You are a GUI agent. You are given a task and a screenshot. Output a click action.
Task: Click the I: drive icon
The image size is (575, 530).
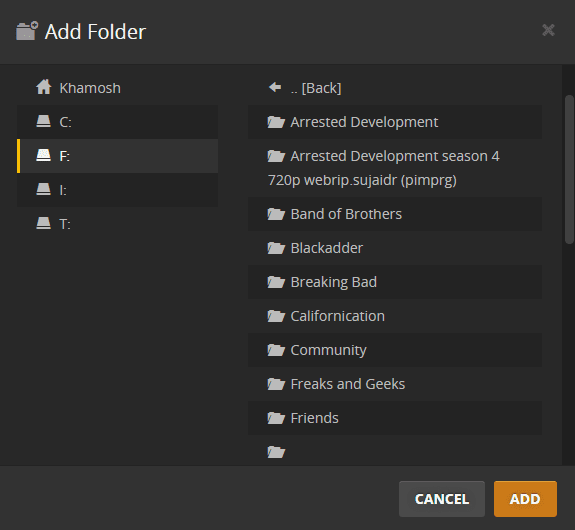[x=43, y=189]
